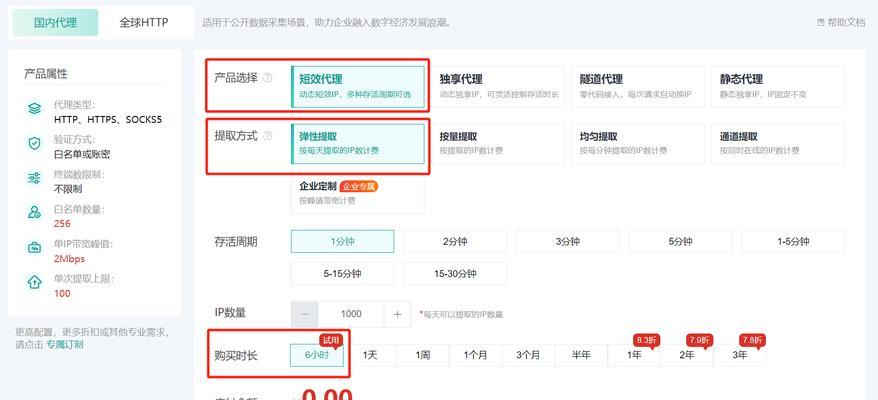Screen dimensions: 878x400
Task: Click the 每天可以提取的IP数量 hint text
Action: tap(461, 315)
